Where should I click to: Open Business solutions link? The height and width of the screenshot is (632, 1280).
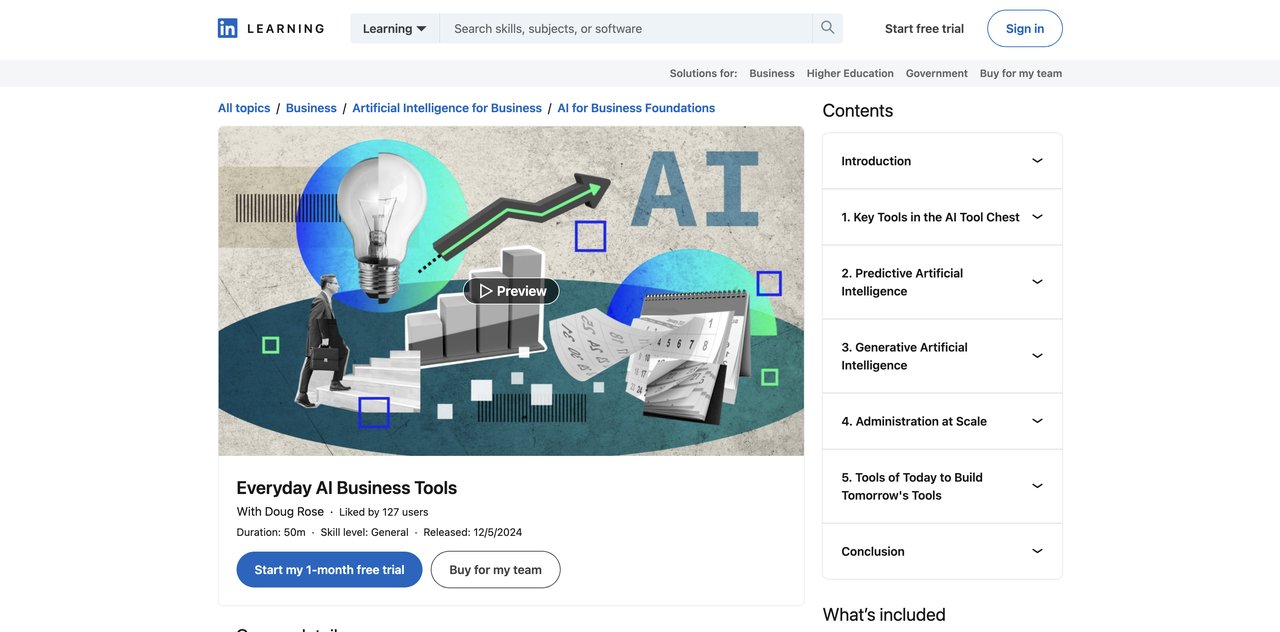tap(772, 73)
